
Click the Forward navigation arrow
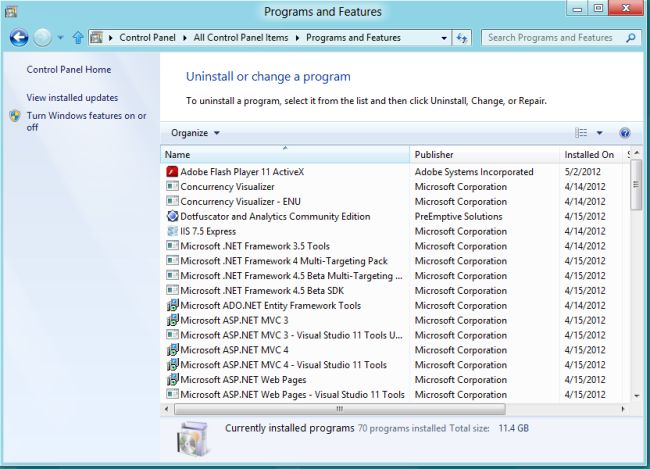42,38
